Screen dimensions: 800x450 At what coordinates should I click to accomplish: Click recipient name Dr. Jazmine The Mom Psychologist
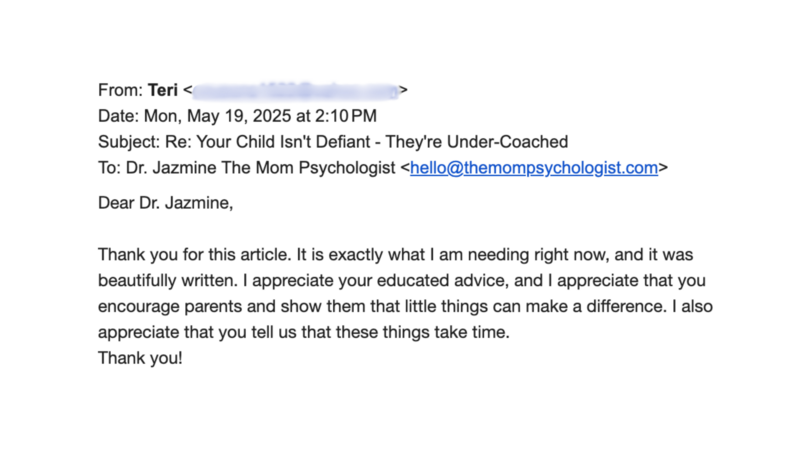point(260,168)
